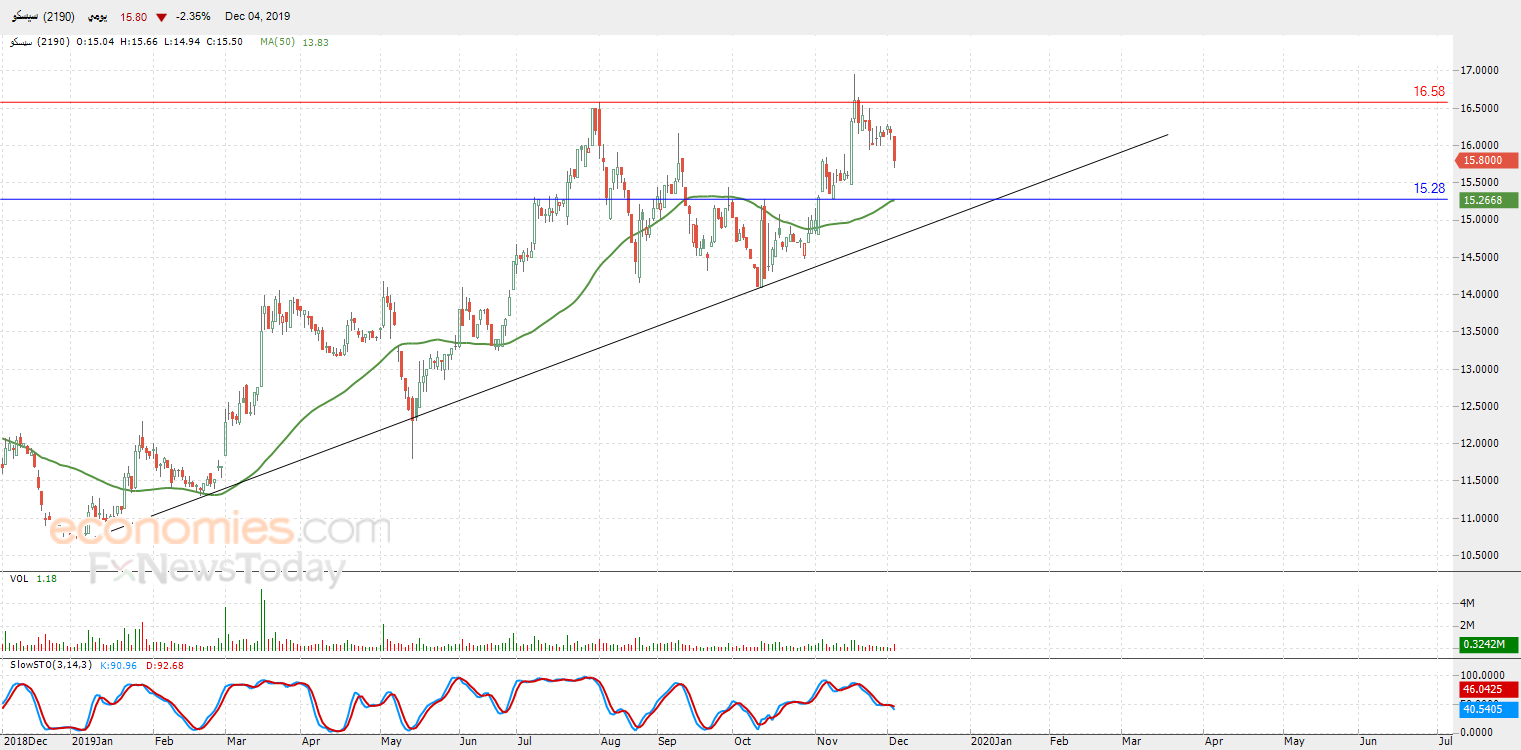Click the Oct date axis label
This screenshot has width=1521, height=750.
(x=742, y=742)
